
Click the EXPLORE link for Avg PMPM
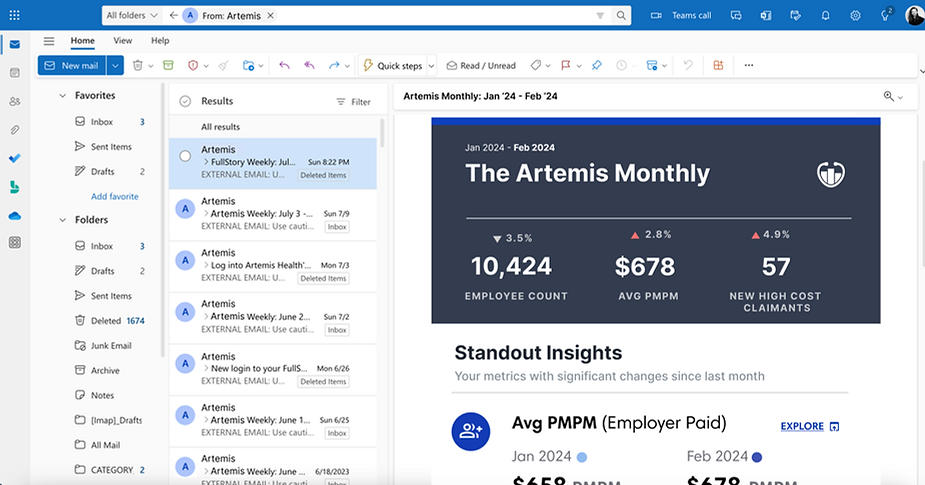(x=809, y=426)
